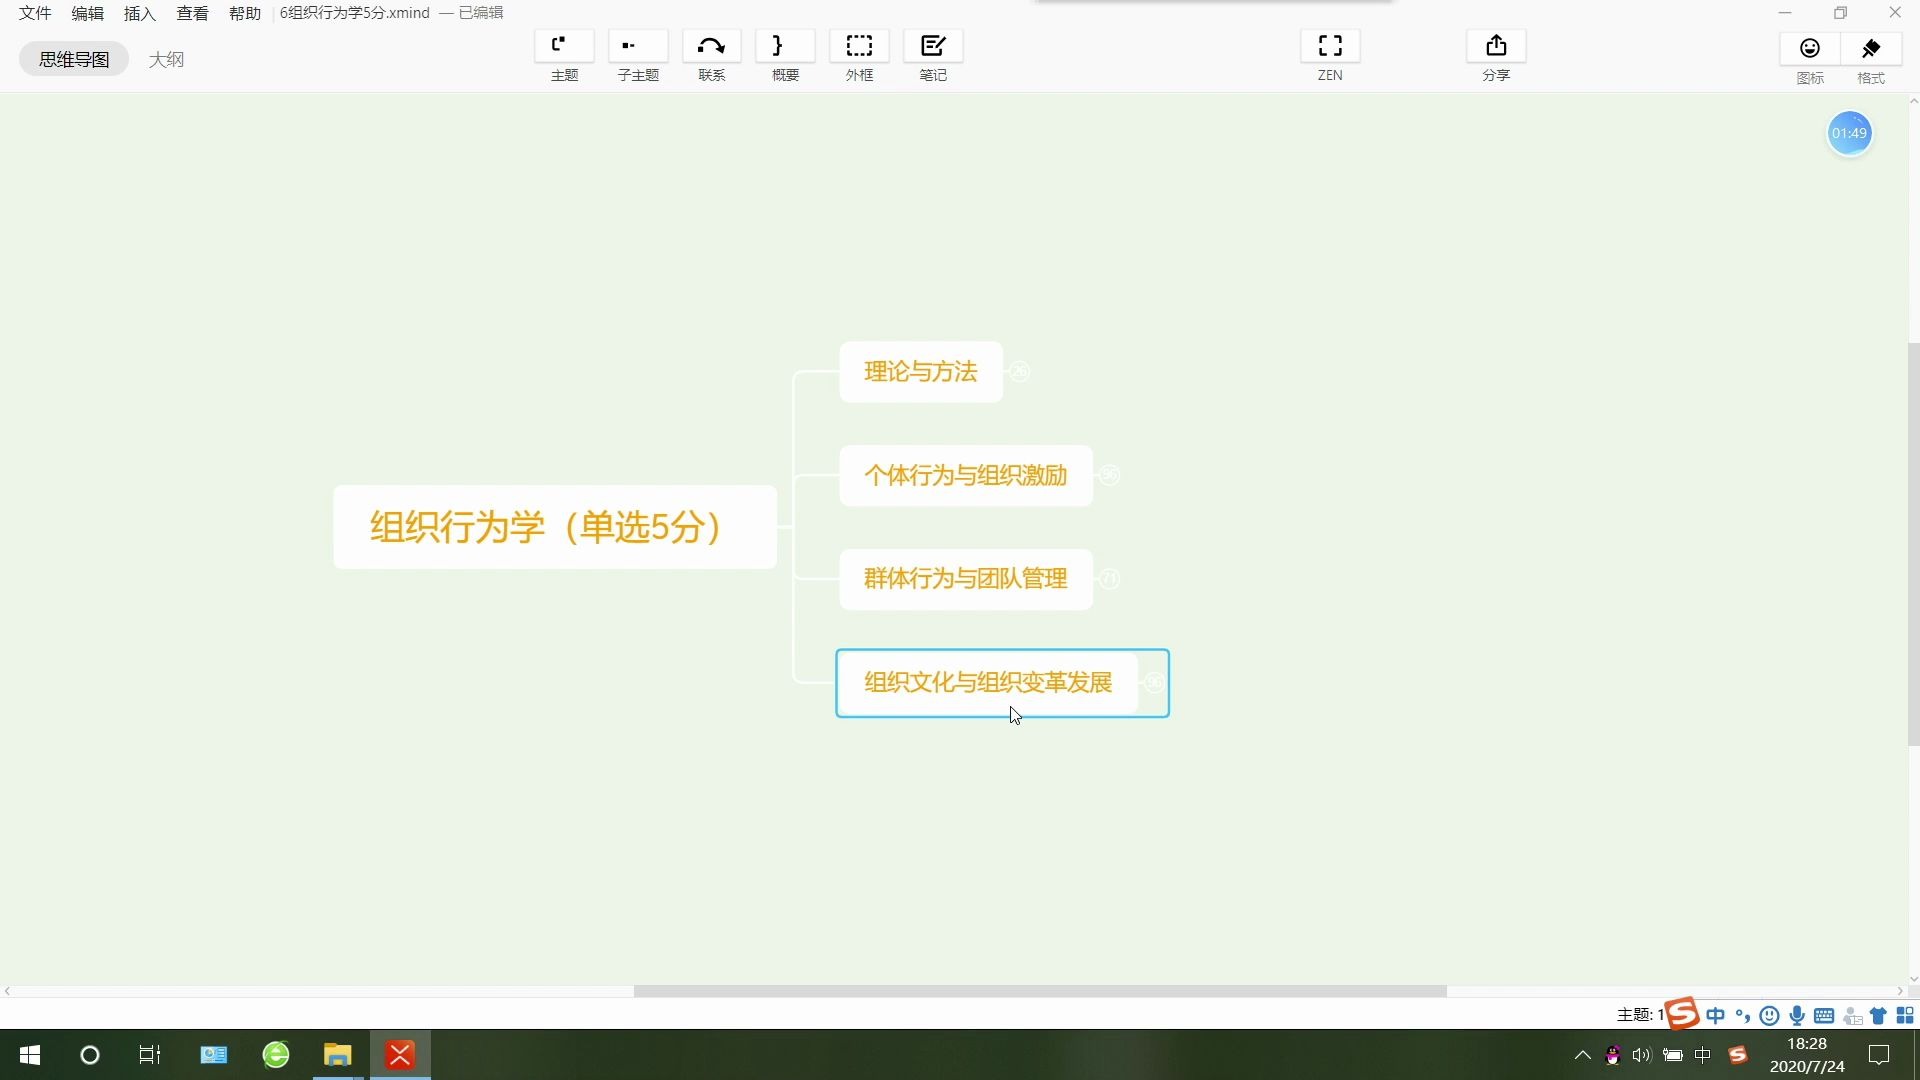Open the 编辑 menu
This screenshot has width=1920, height=1080.
pos(88,13)
